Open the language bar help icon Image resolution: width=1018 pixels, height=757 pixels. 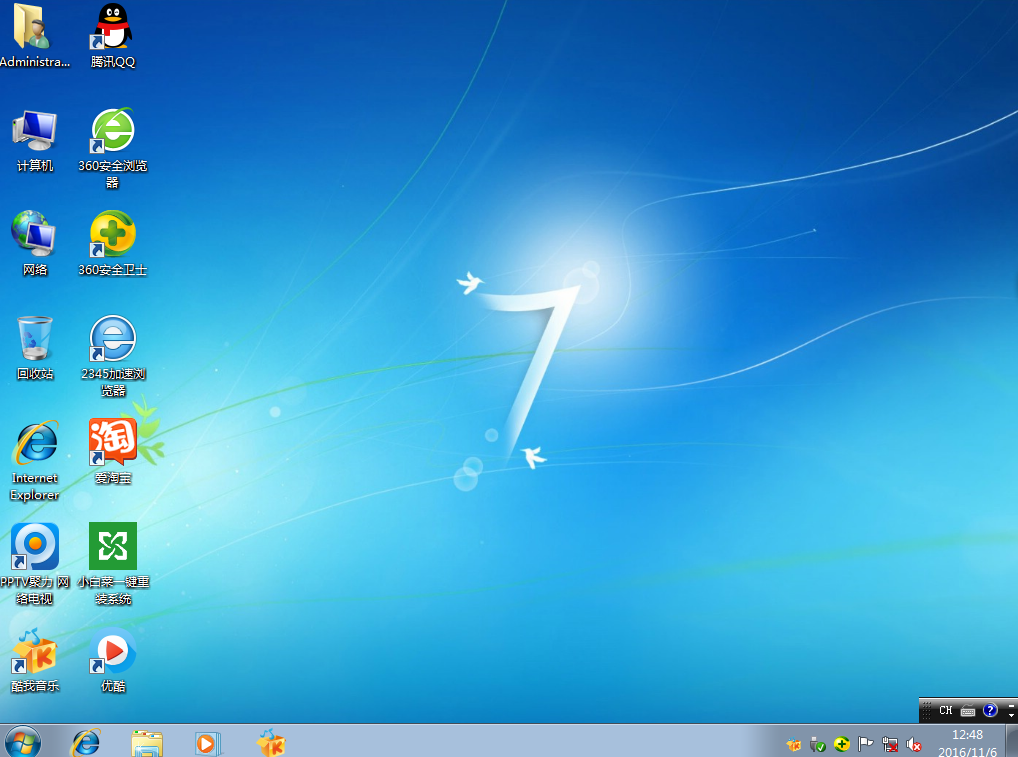pyautogui.click(x=989, y=710)
